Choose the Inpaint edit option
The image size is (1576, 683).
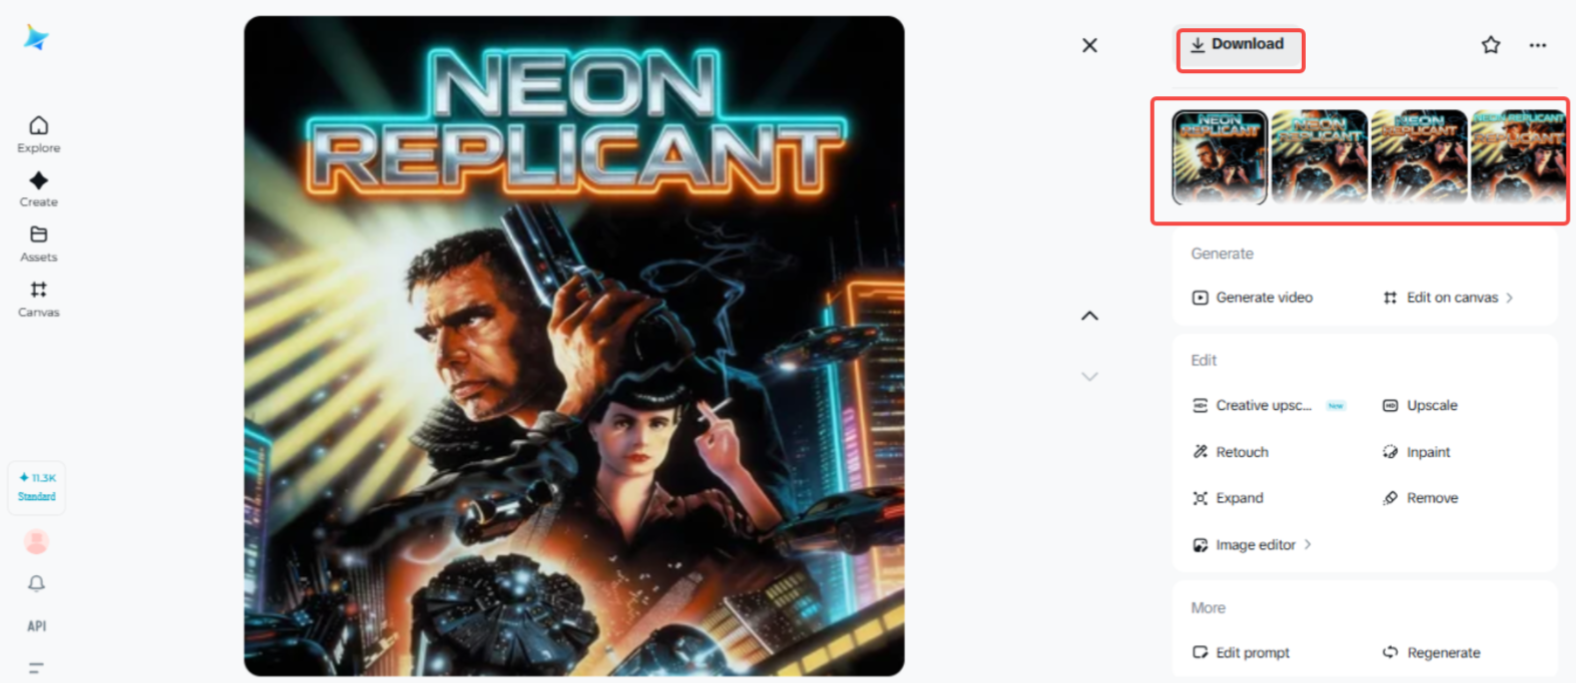[1416, 452]
